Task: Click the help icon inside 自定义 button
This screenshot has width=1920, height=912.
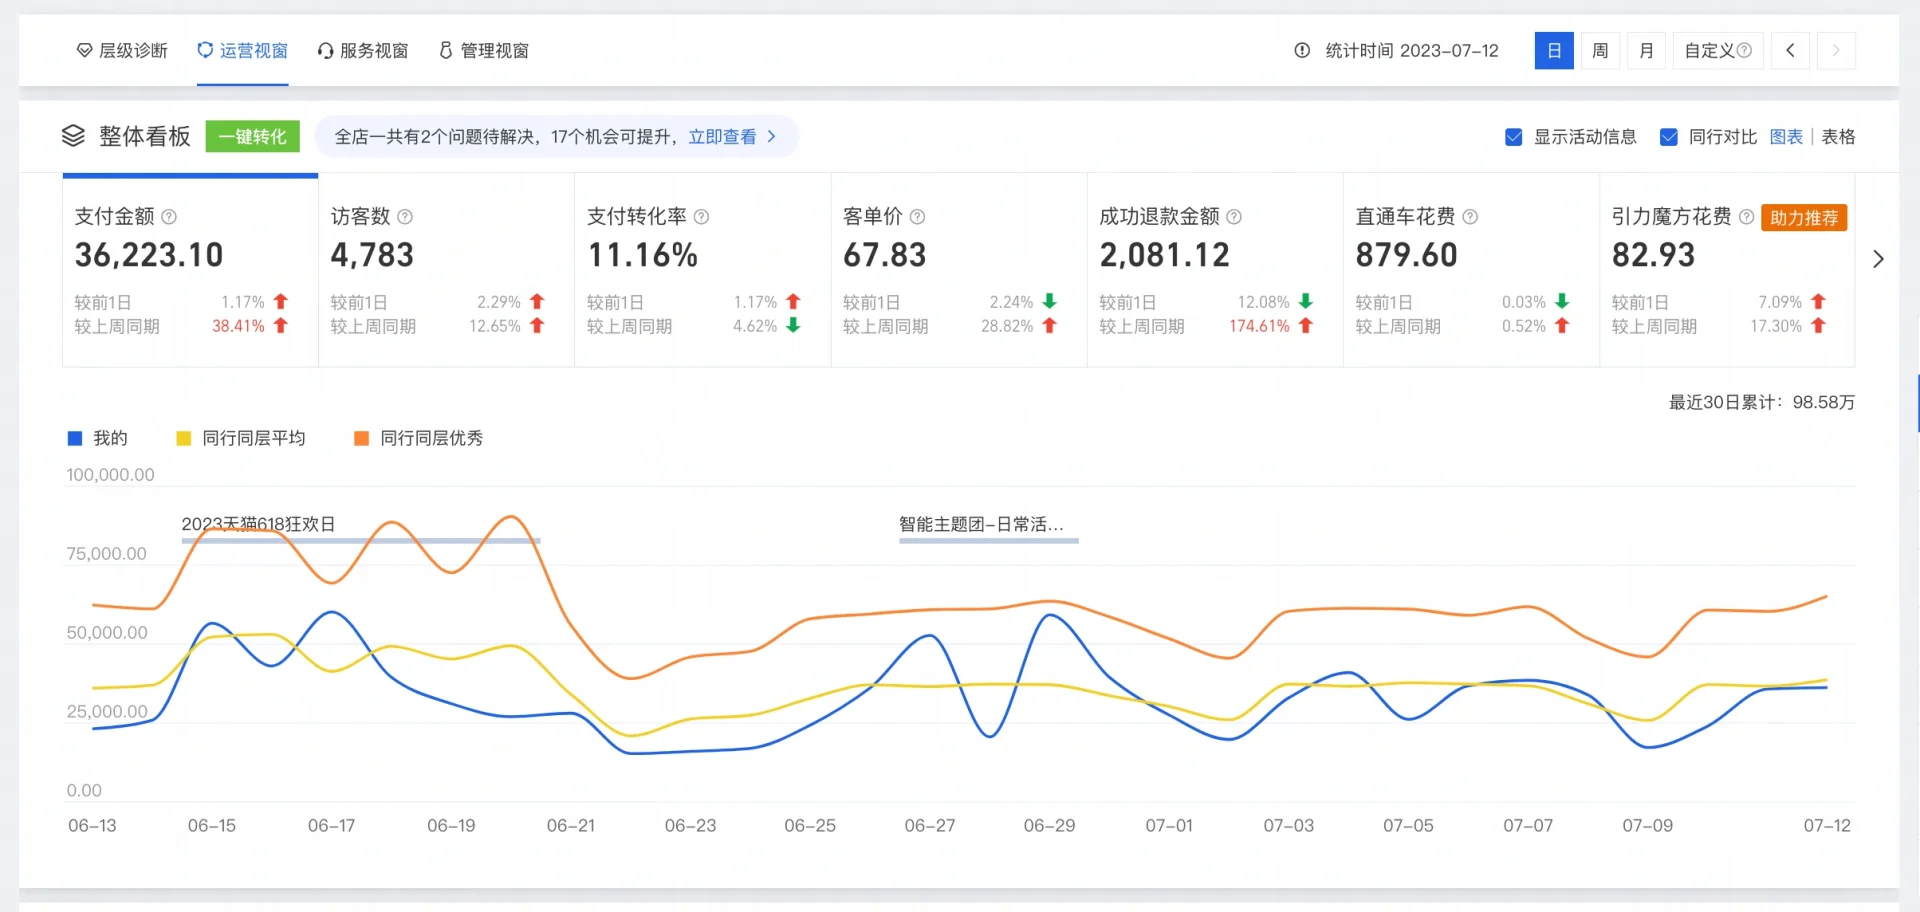Action: click(1744, 50)
